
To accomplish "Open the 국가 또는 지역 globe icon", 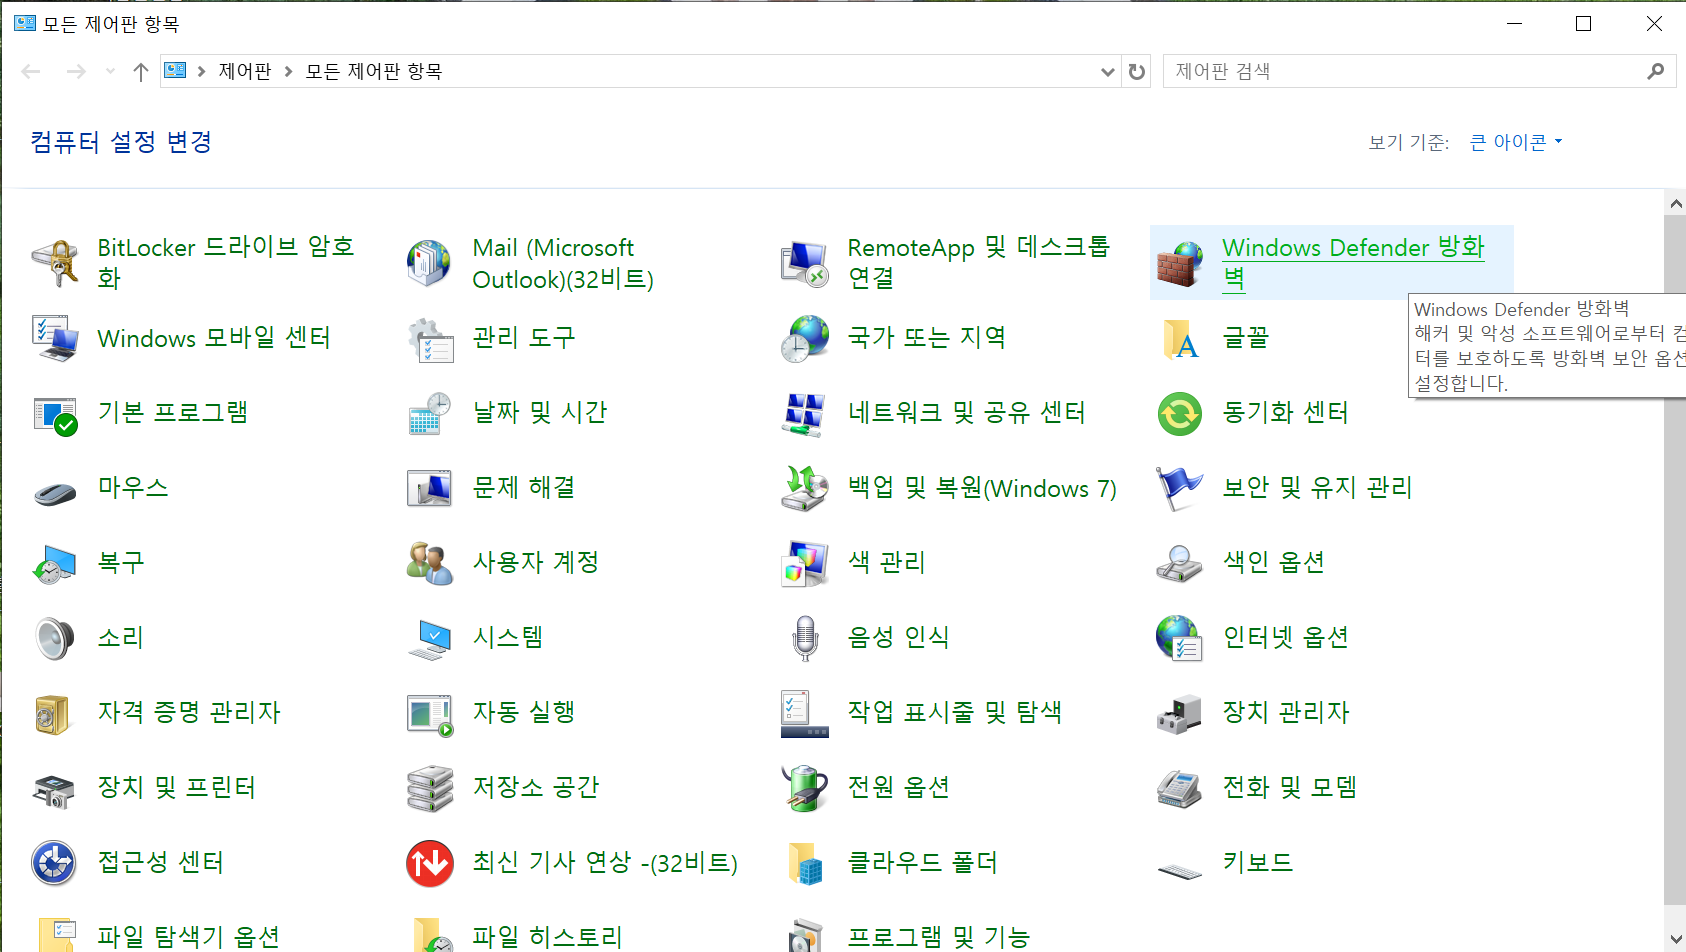I will (x=805, y=338).
